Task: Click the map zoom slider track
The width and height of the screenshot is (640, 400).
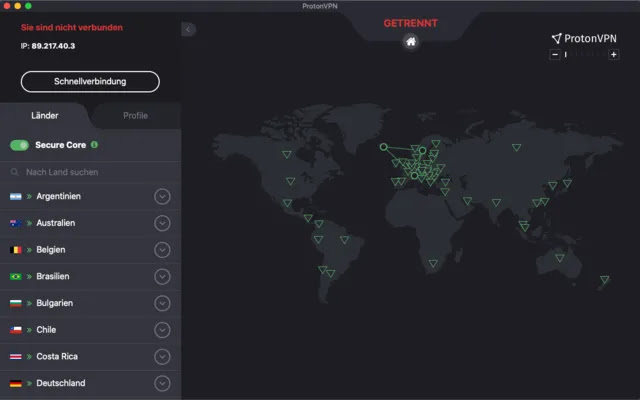Action: click(x=584, y=54)
